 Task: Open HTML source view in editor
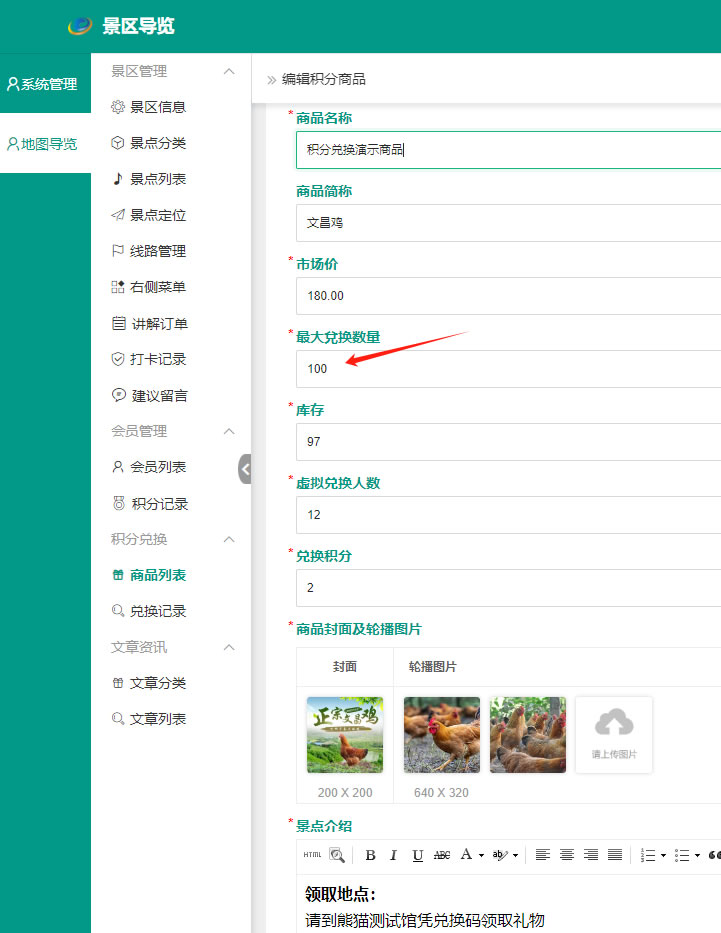(312, 855)
